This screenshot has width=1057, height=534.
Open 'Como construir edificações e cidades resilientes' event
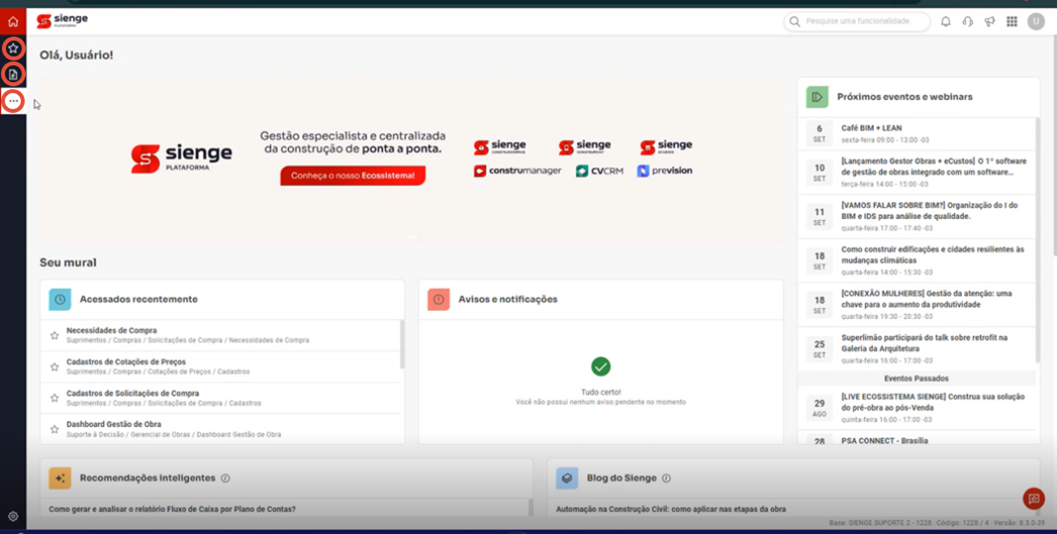(x=917, y=260)
